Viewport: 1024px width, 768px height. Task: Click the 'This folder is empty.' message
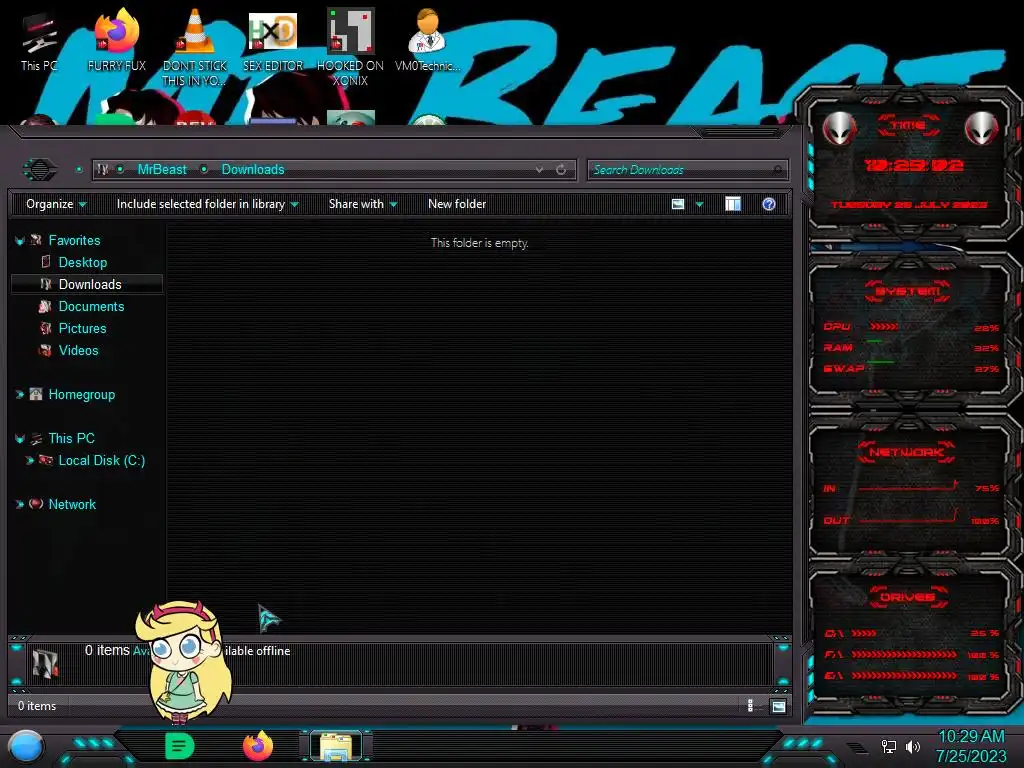coord(479,243)
